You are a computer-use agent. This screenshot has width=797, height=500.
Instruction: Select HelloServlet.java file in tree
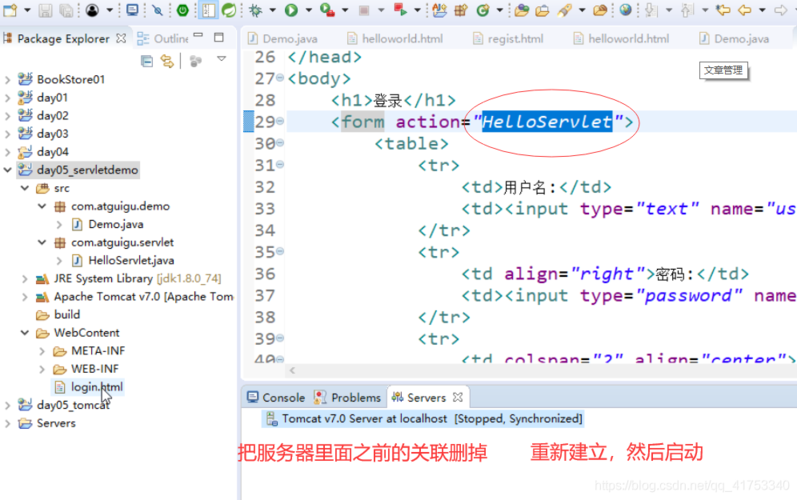point(123,261)
